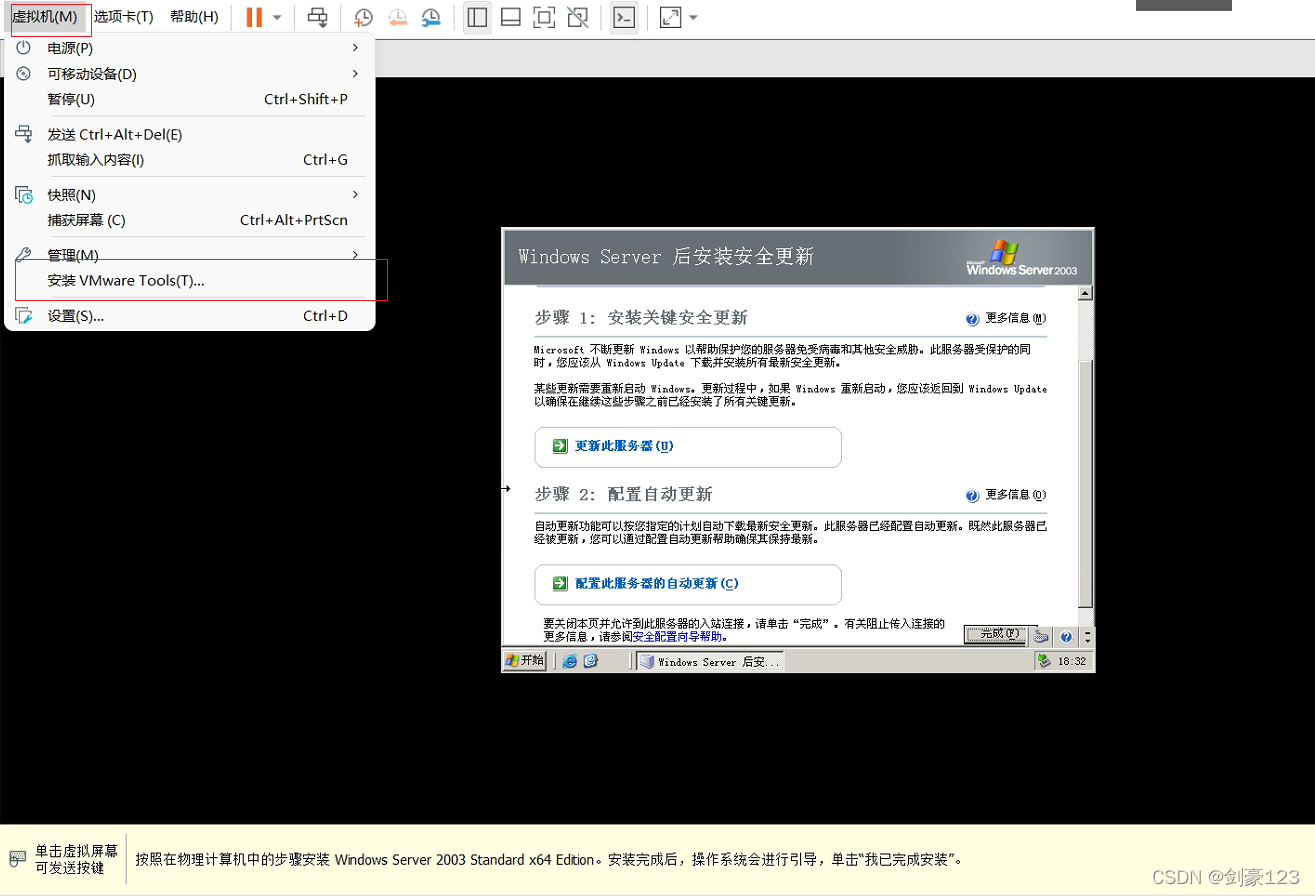Click the disc icon beside 可移动设备(D)
Screen dimensions: 1315x896
pos(24,74)
